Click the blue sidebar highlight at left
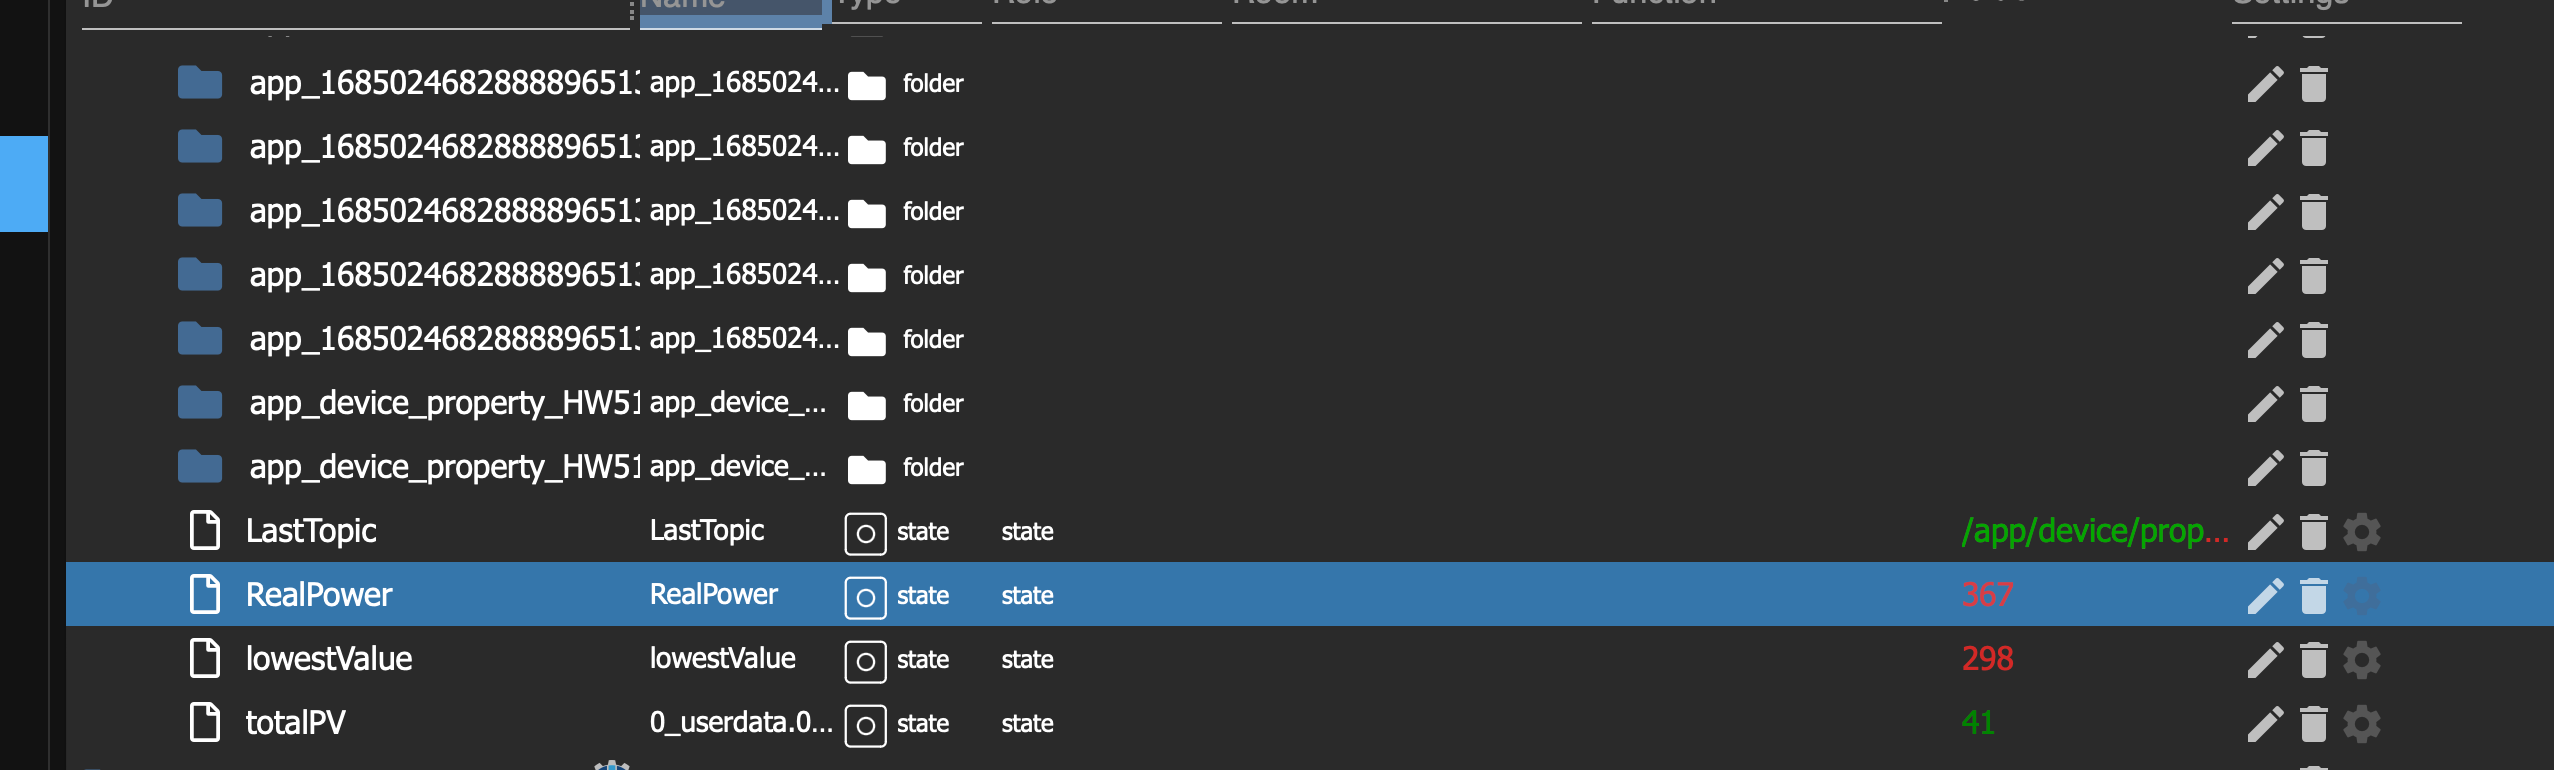 click(24, 184)
